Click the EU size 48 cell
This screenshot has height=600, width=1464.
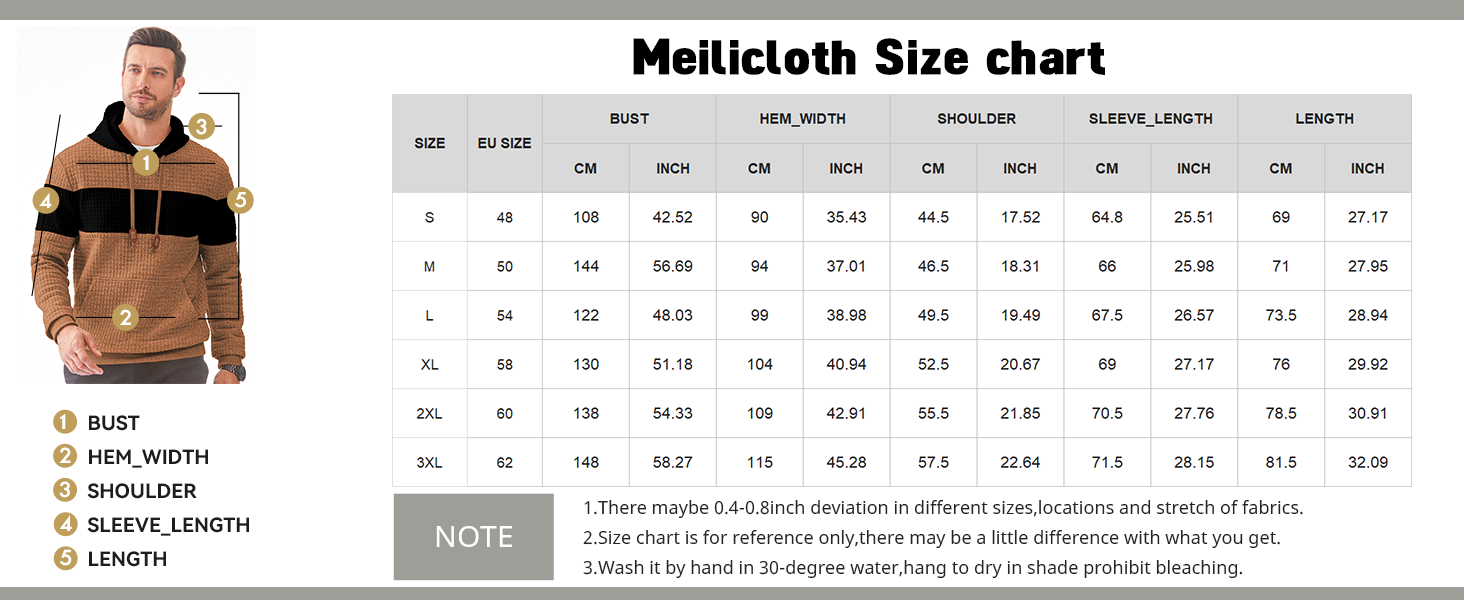tap(504, 218)
